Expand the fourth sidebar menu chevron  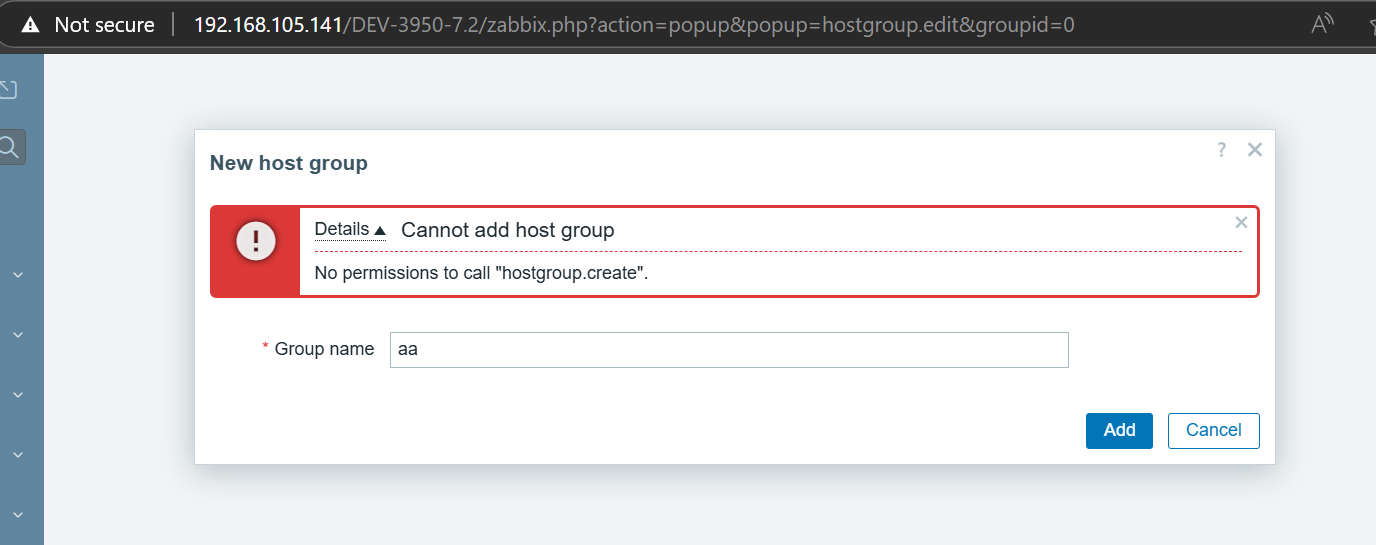click(x=18, y=454)
